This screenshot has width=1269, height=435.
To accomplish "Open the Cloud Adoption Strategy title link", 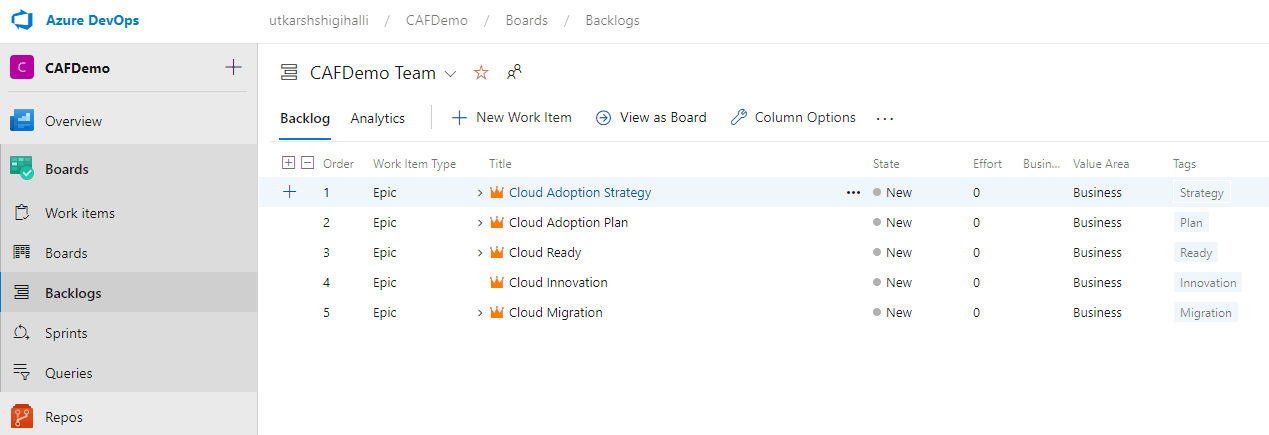I will click(579, 192).
